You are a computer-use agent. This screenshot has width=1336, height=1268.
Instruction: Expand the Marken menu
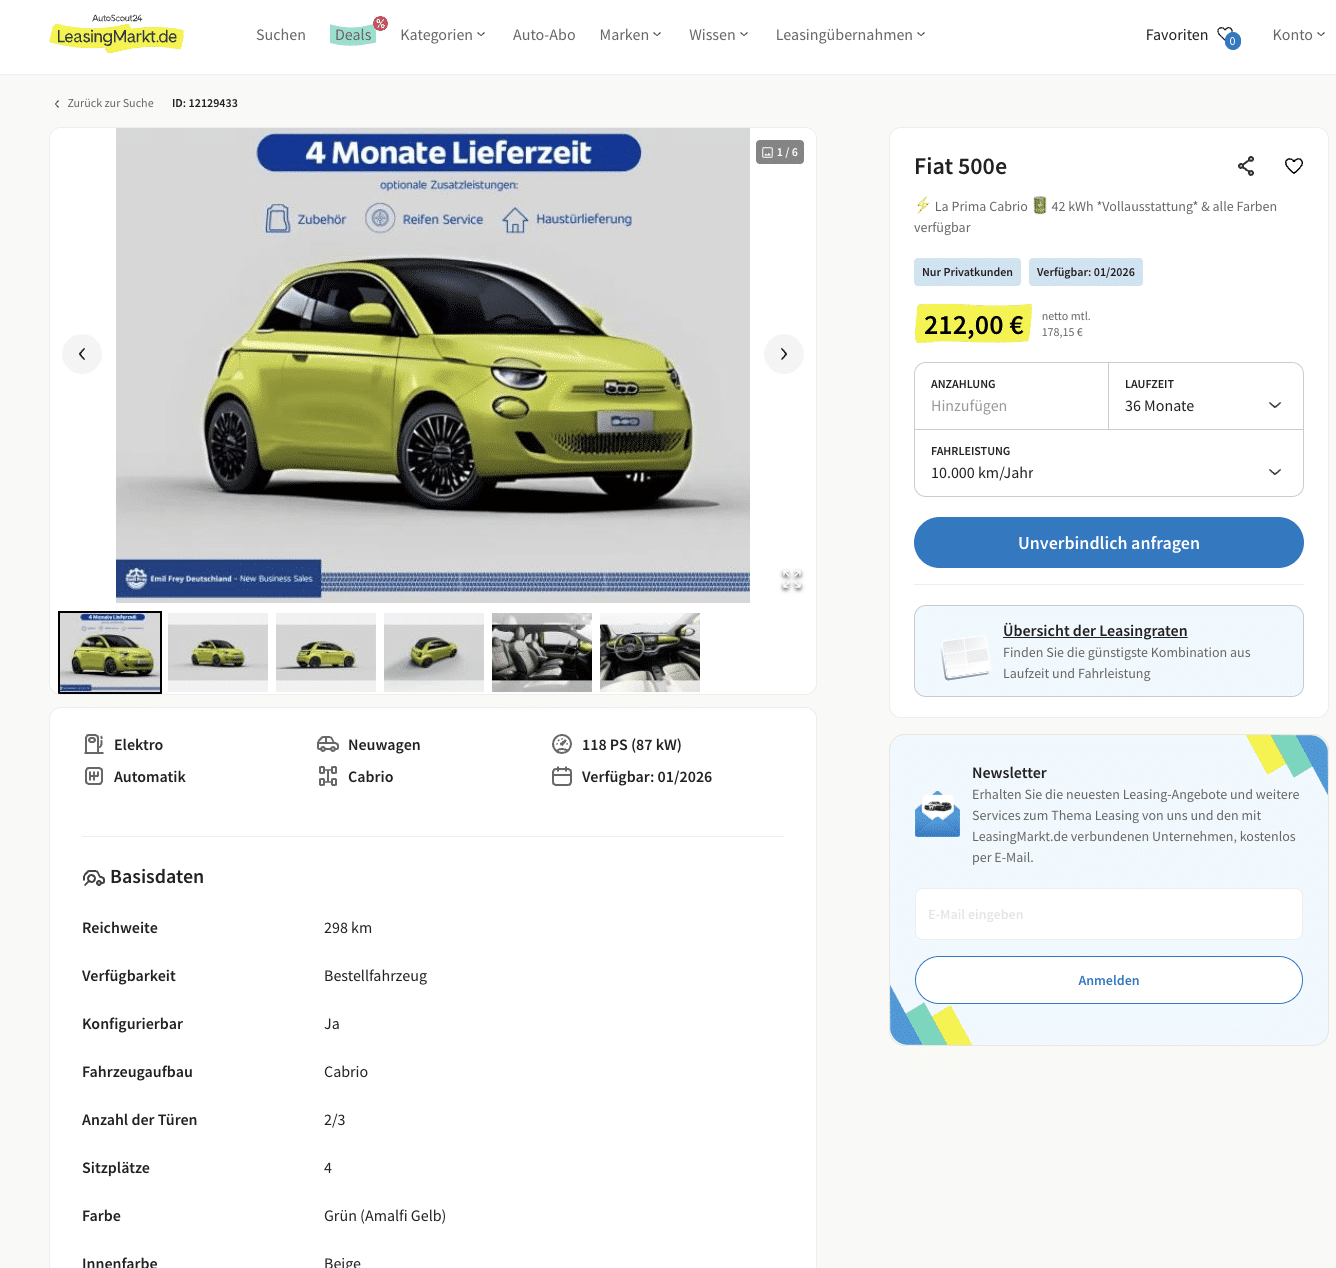point(630,35)
